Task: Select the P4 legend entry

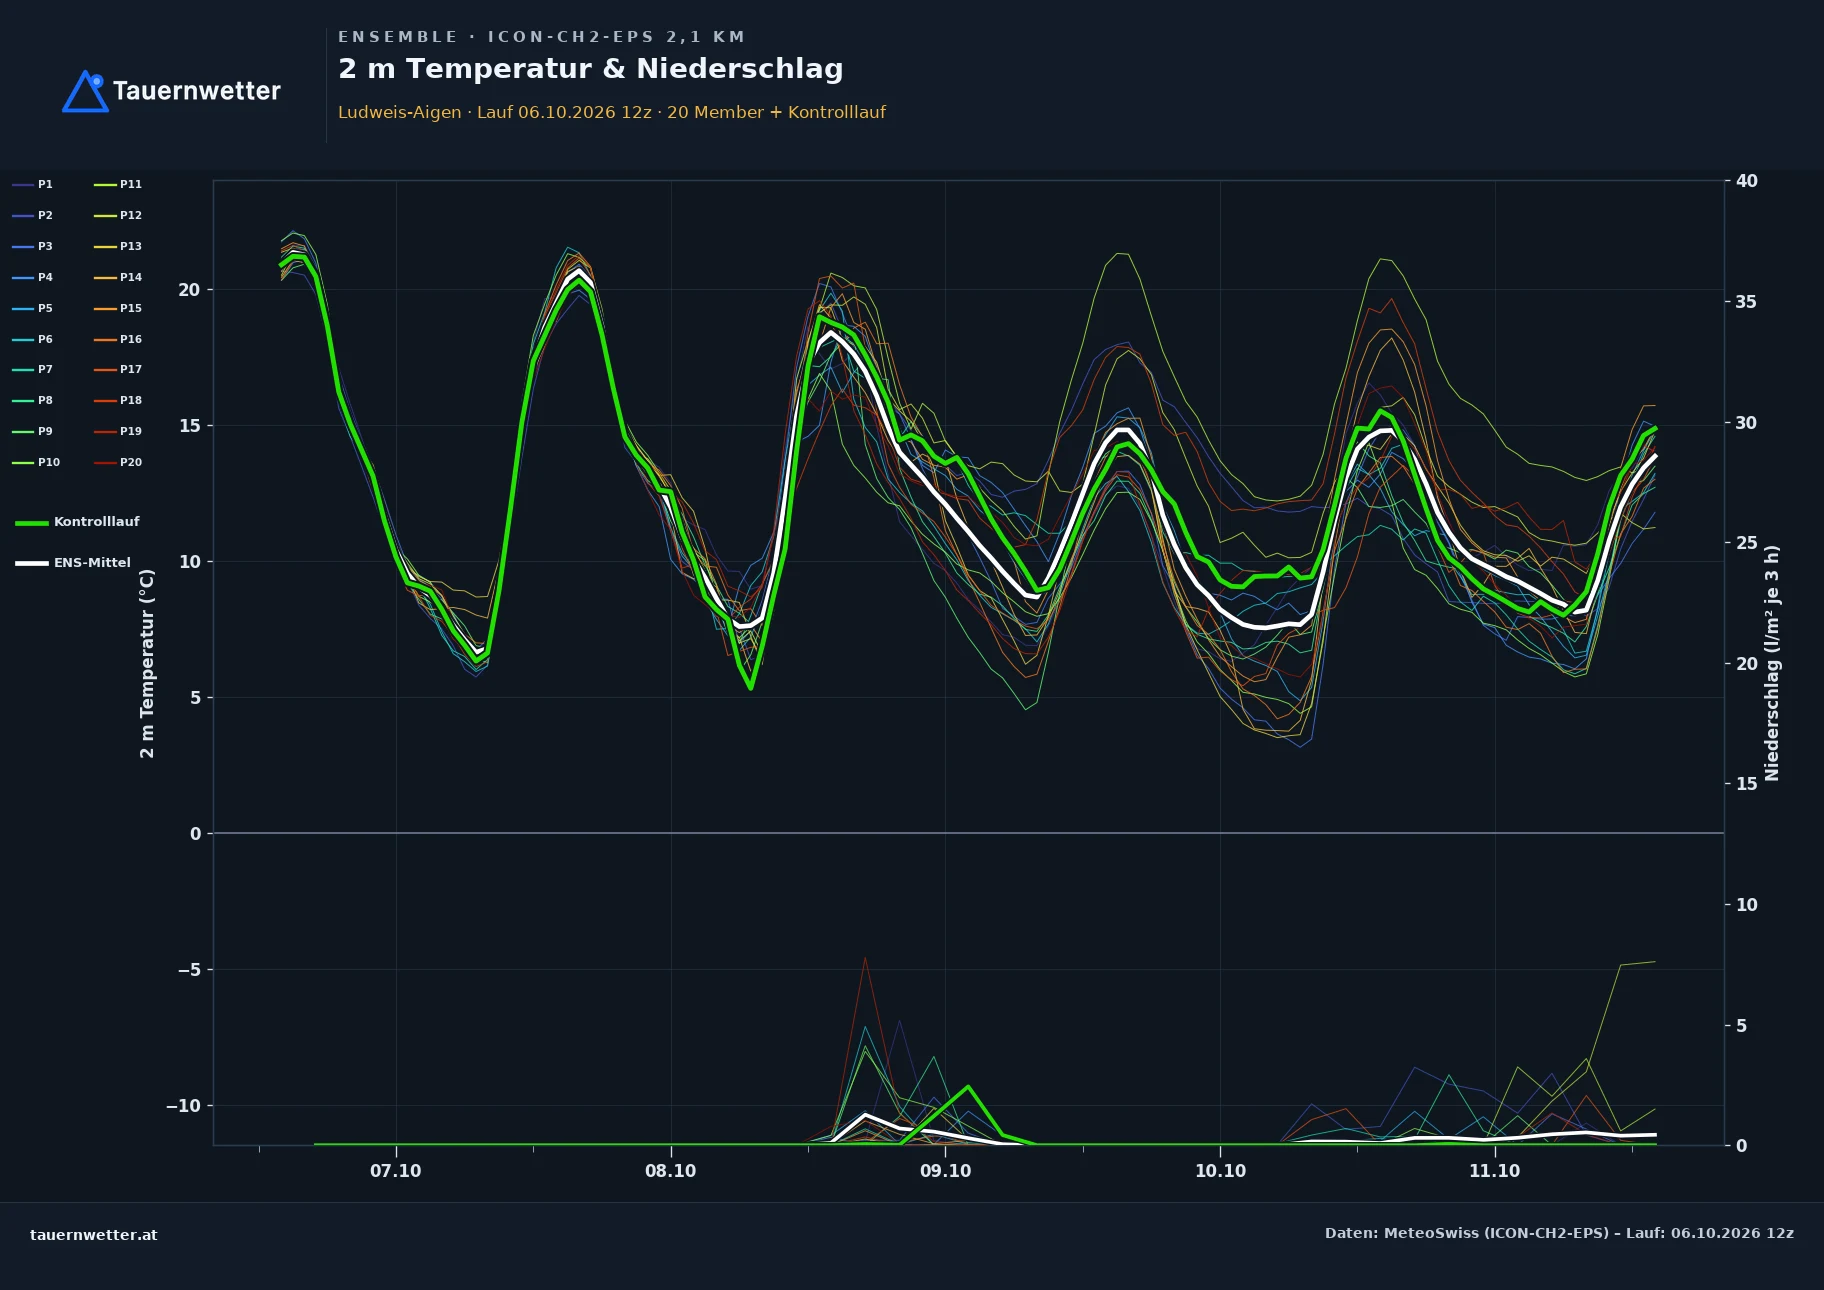Action: pyautogui.click(x=33, y=277)
